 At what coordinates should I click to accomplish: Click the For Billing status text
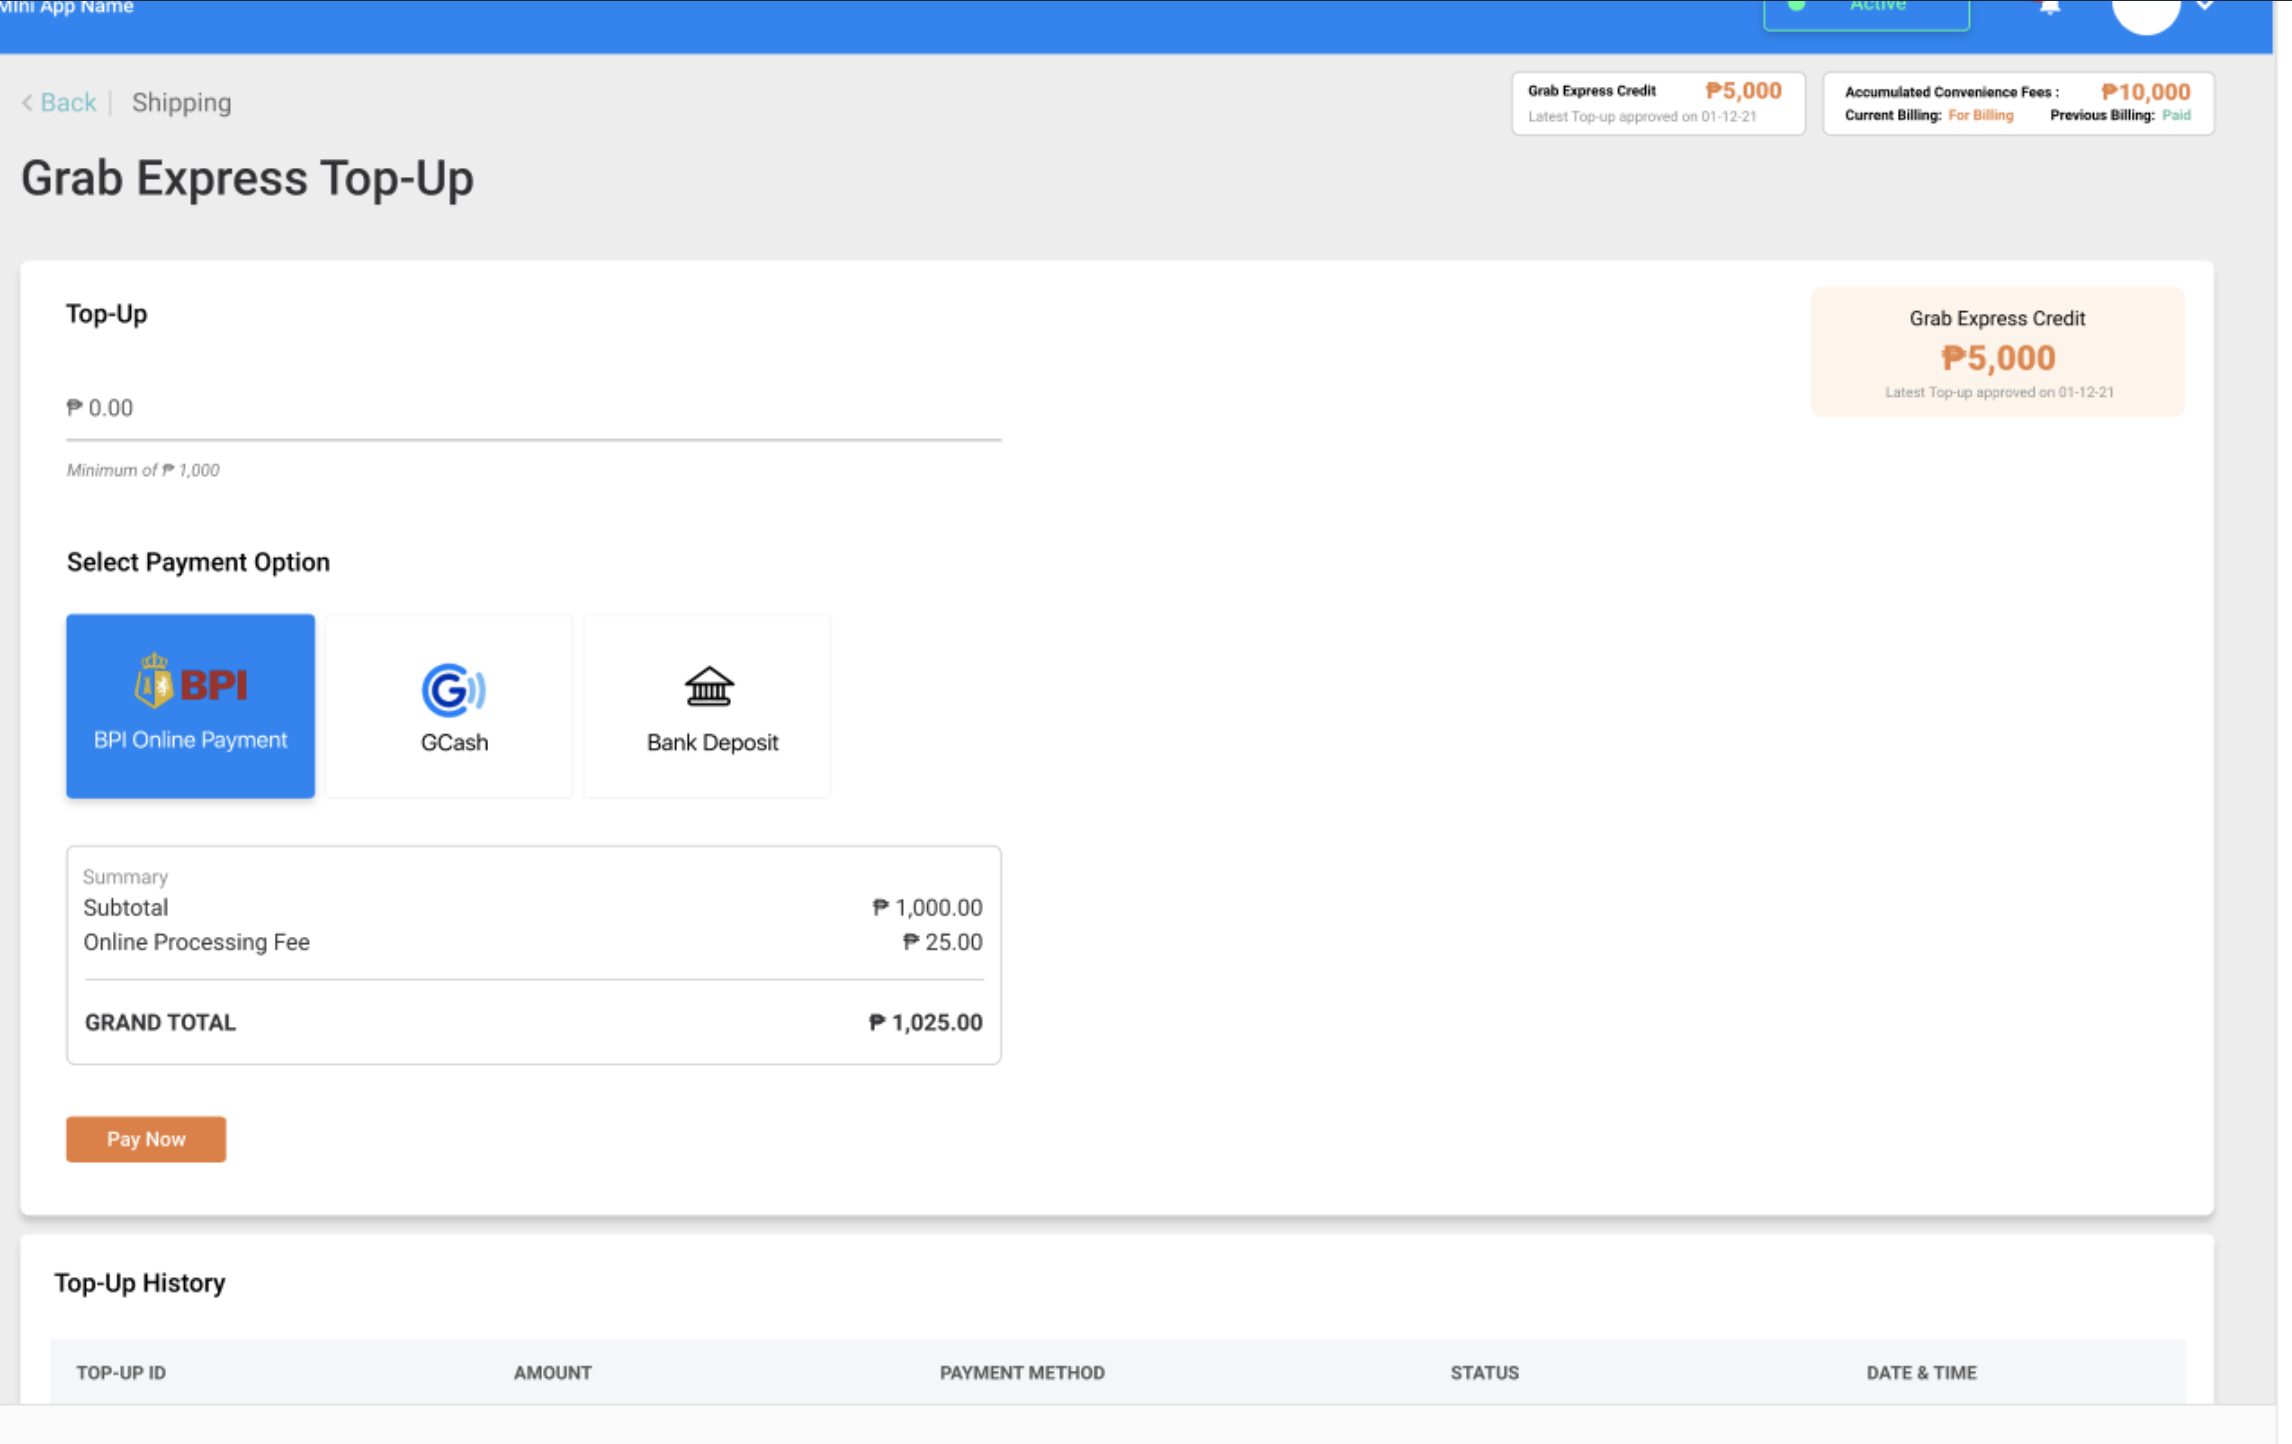[1980, 115]
